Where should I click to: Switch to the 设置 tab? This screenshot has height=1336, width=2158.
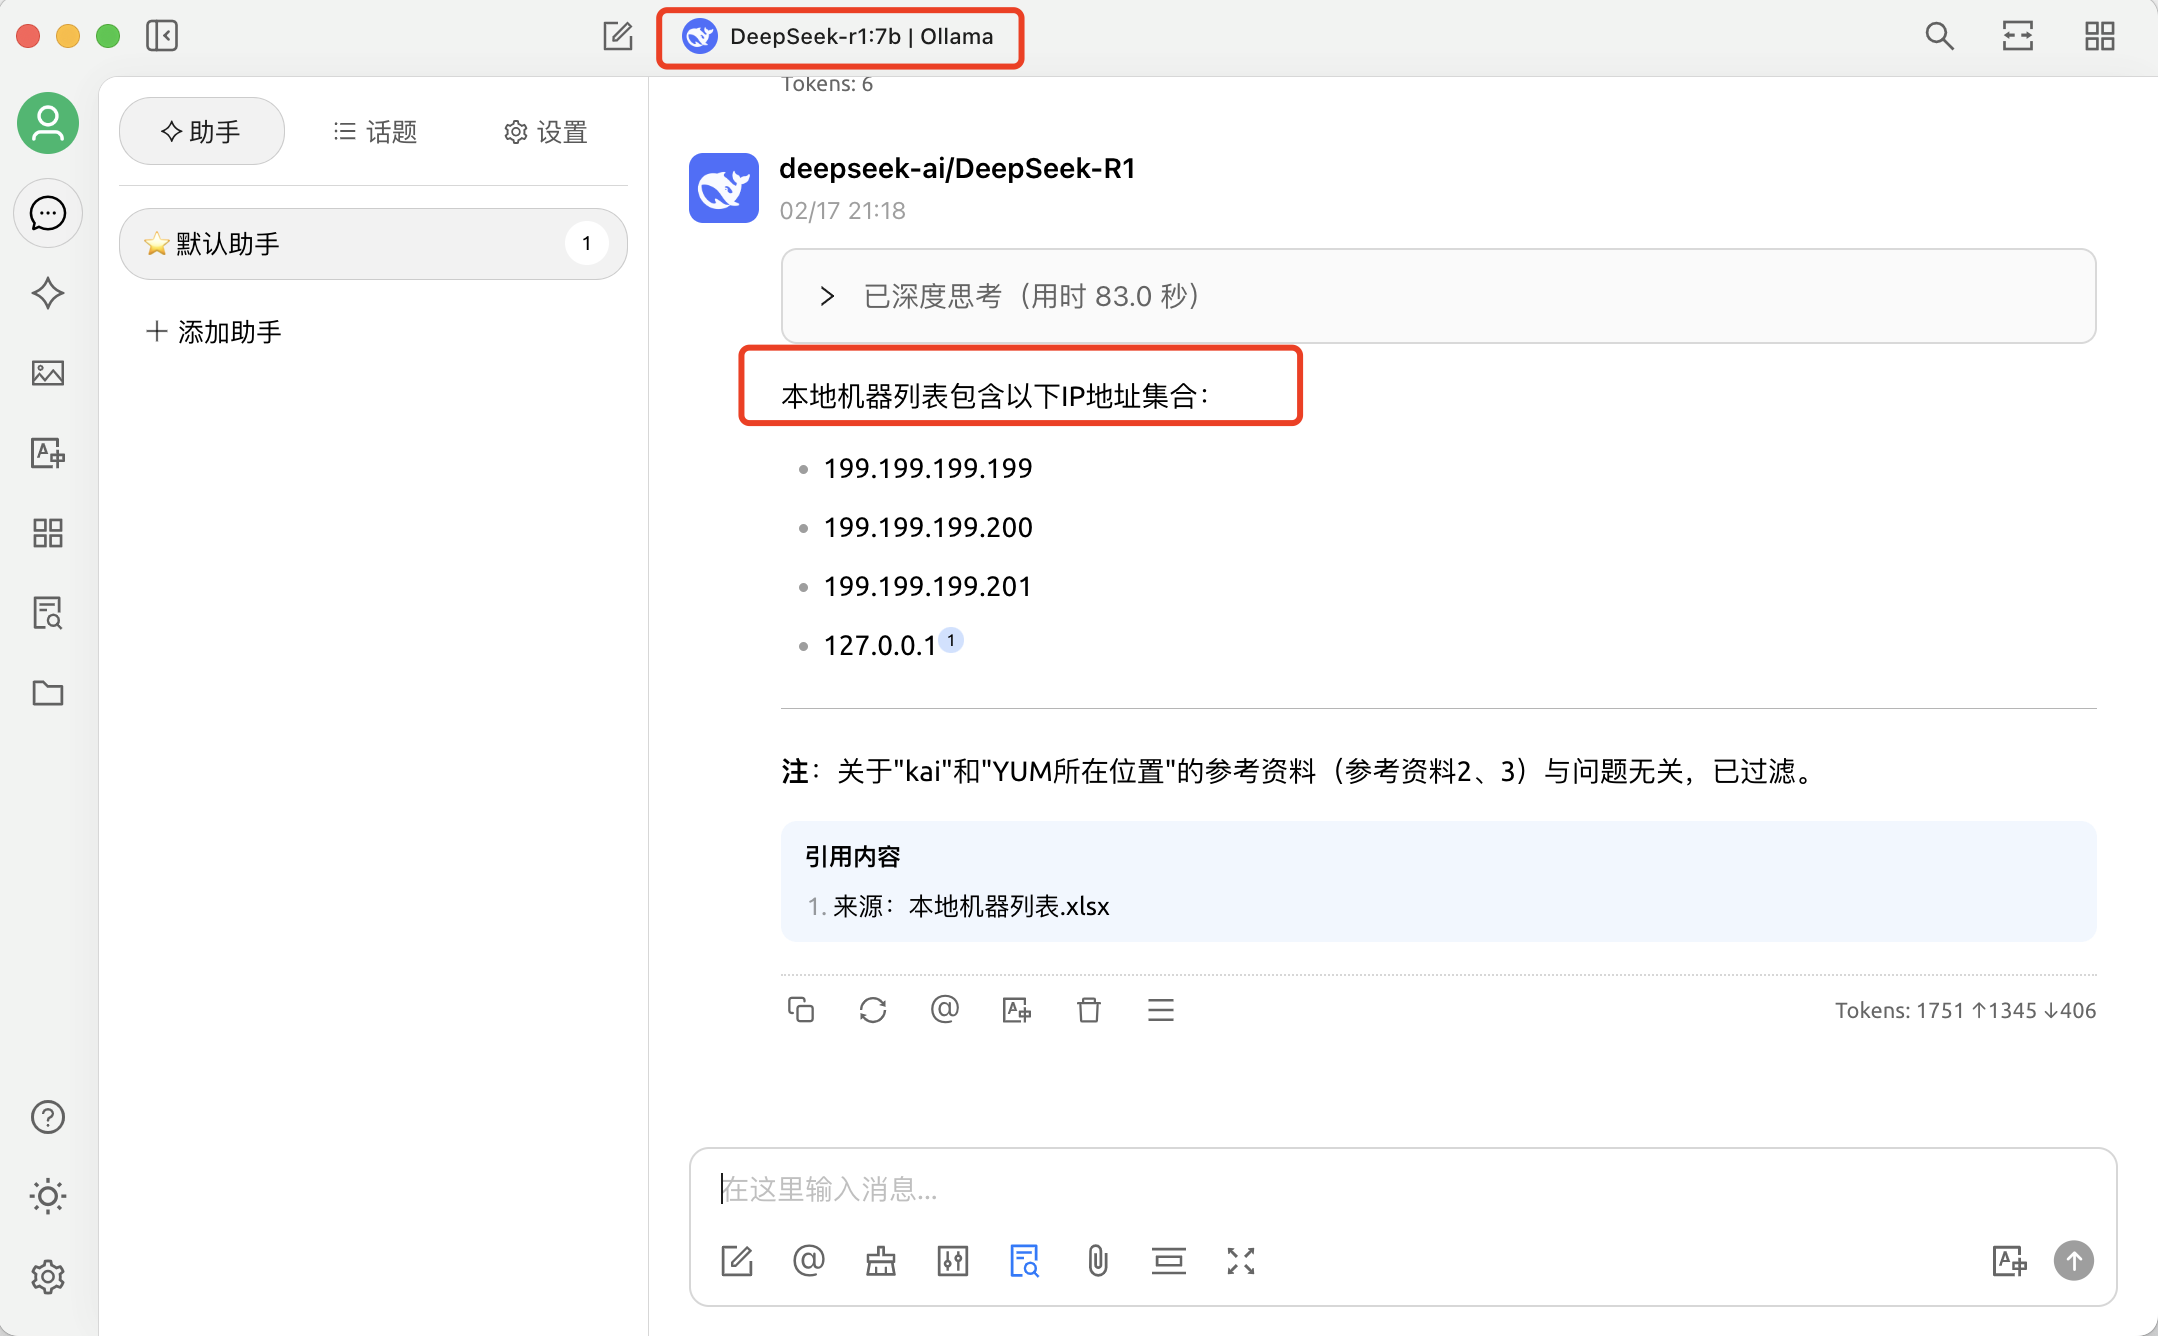point(545,132)
